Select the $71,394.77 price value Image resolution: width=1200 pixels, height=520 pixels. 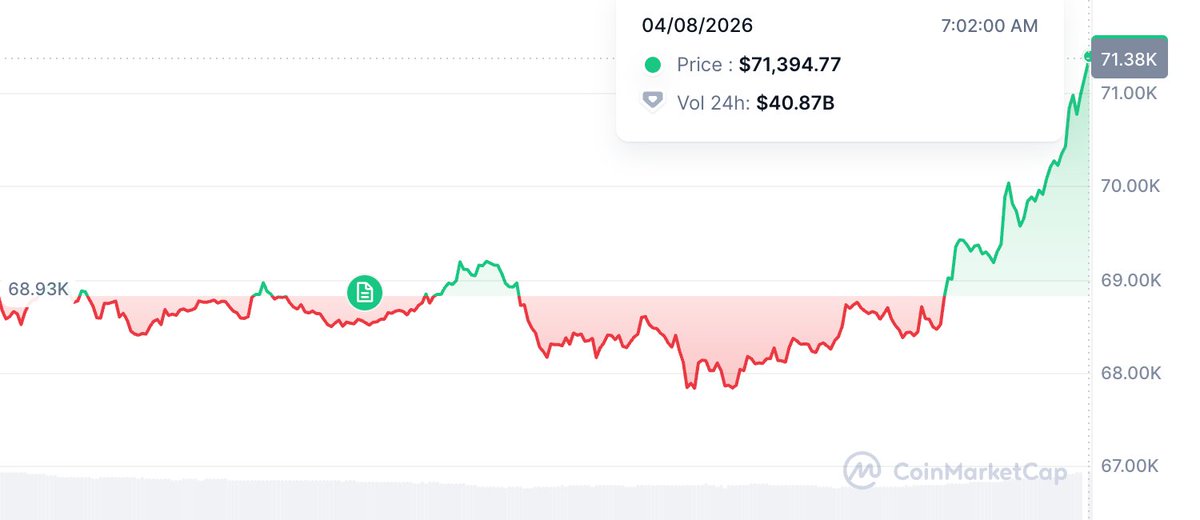coord(790,65)
